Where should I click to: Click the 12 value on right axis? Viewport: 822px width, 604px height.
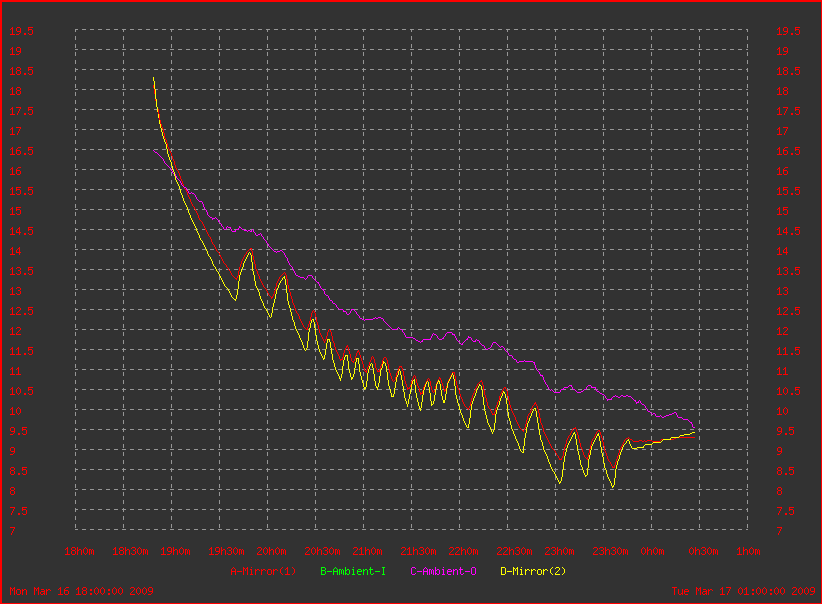pos(782,331)
